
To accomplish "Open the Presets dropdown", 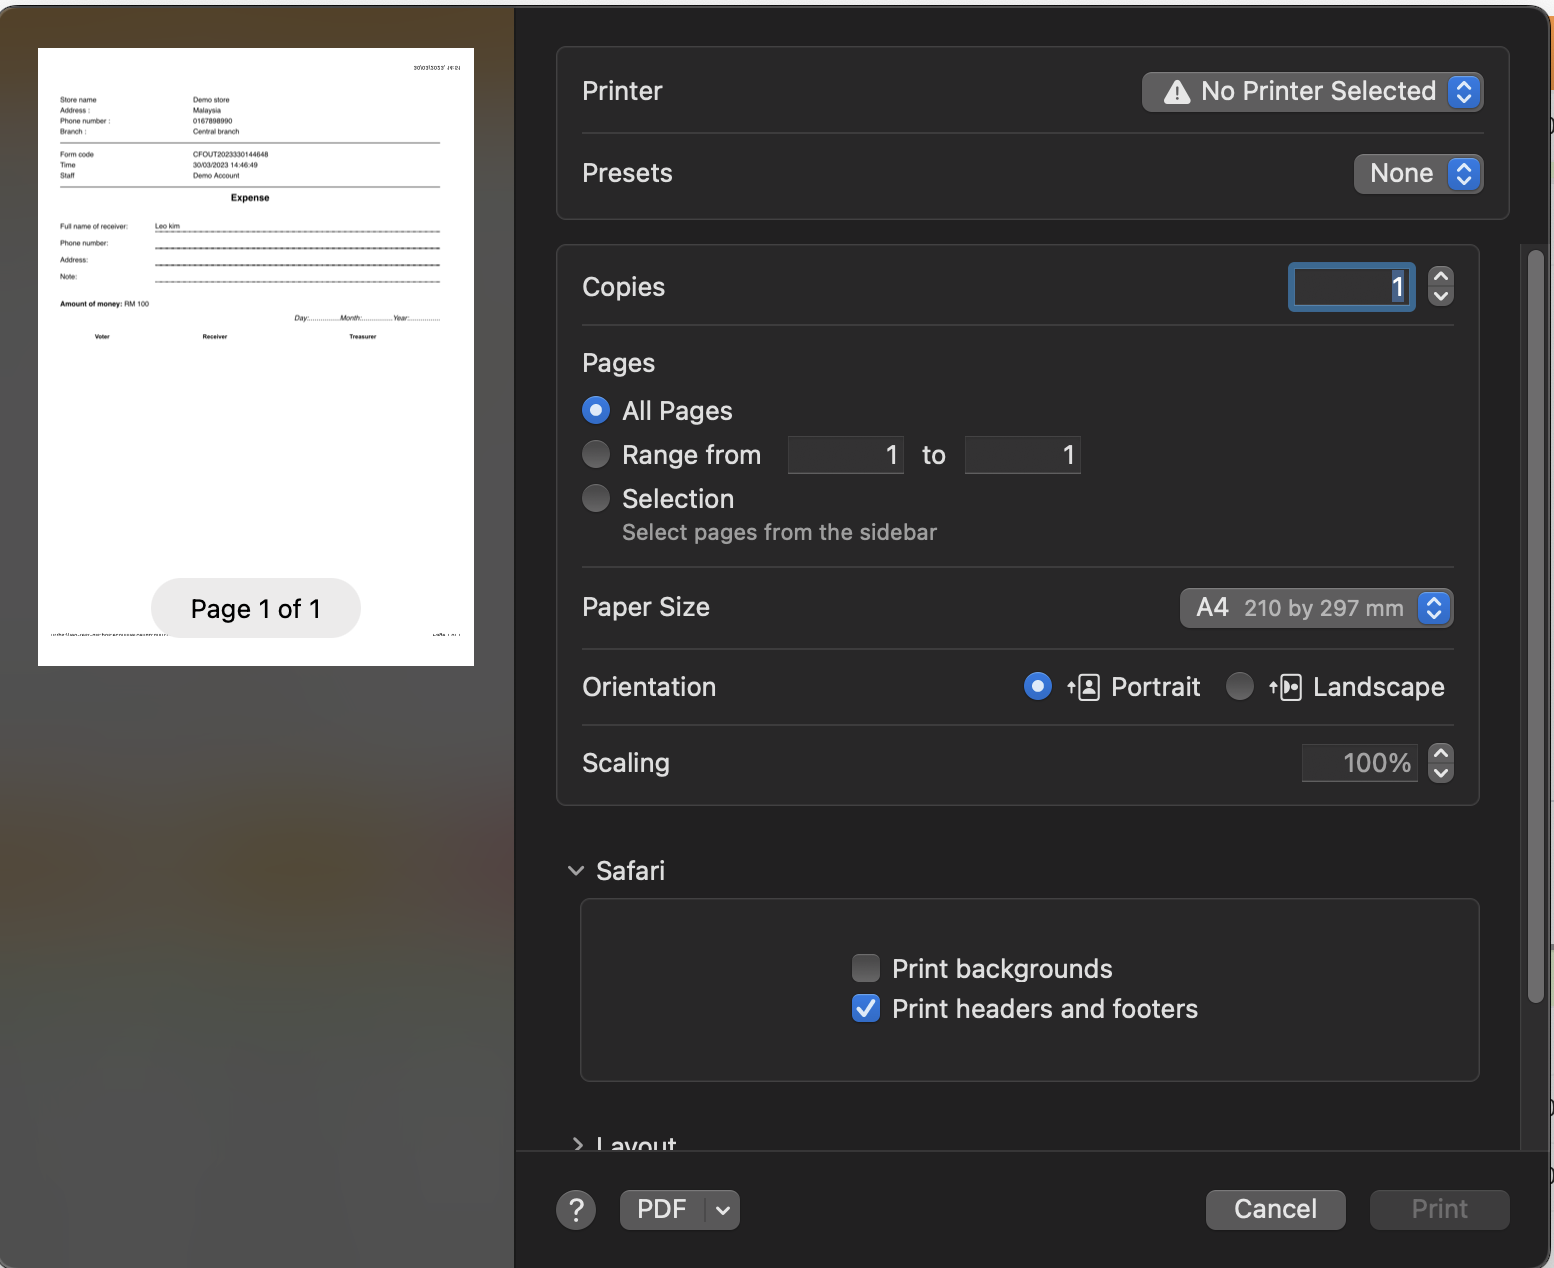I will [x=1418, y=174].
